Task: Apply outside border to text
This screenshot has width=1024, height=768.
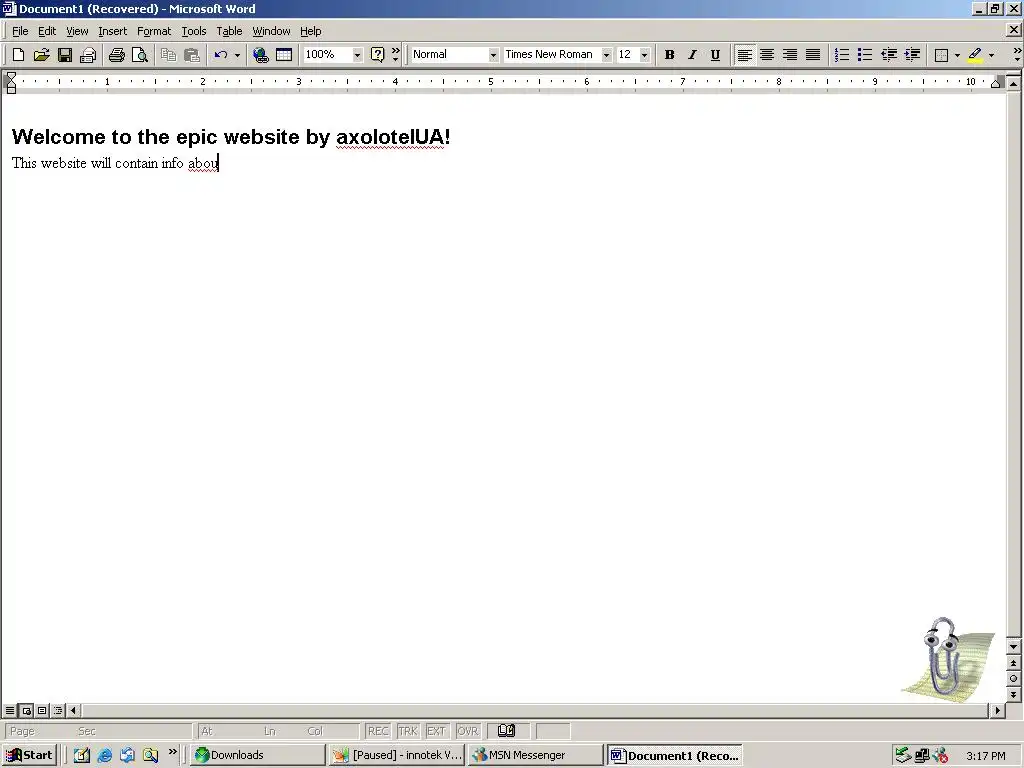Action: click(941, 55)
